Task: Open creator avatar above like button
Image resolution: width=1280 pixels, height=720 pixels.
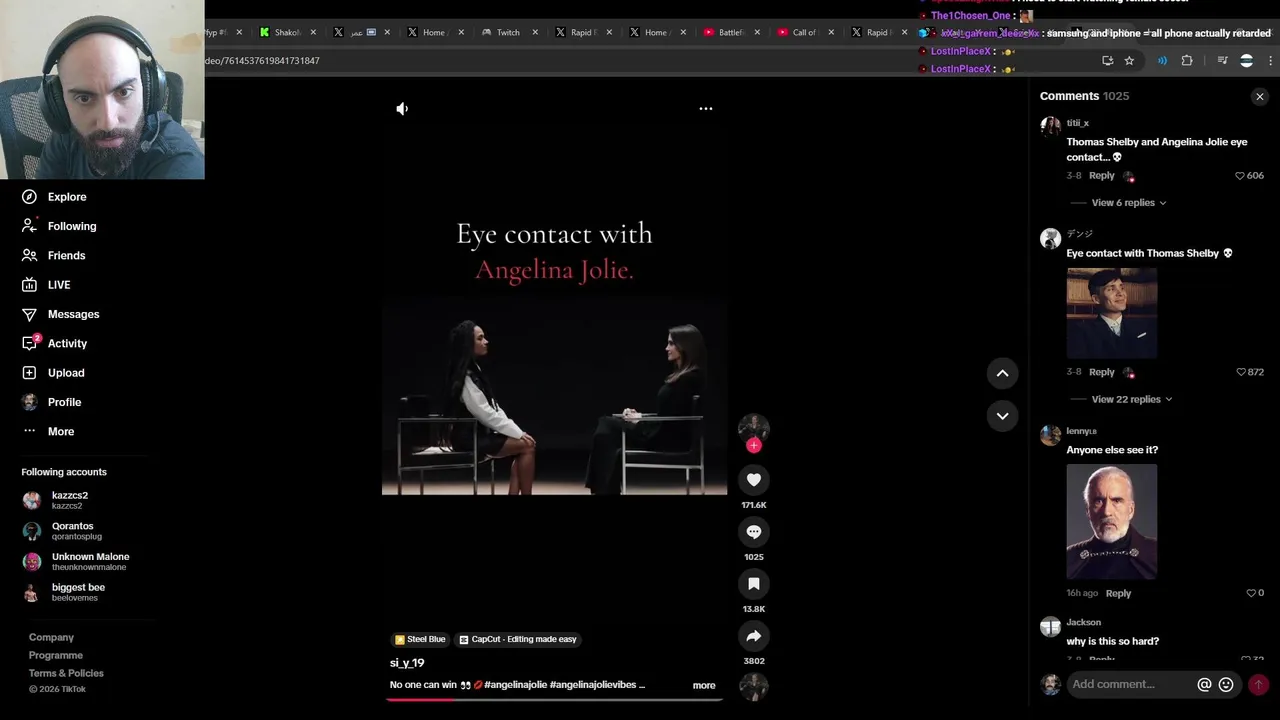Action: pos(754,428)
